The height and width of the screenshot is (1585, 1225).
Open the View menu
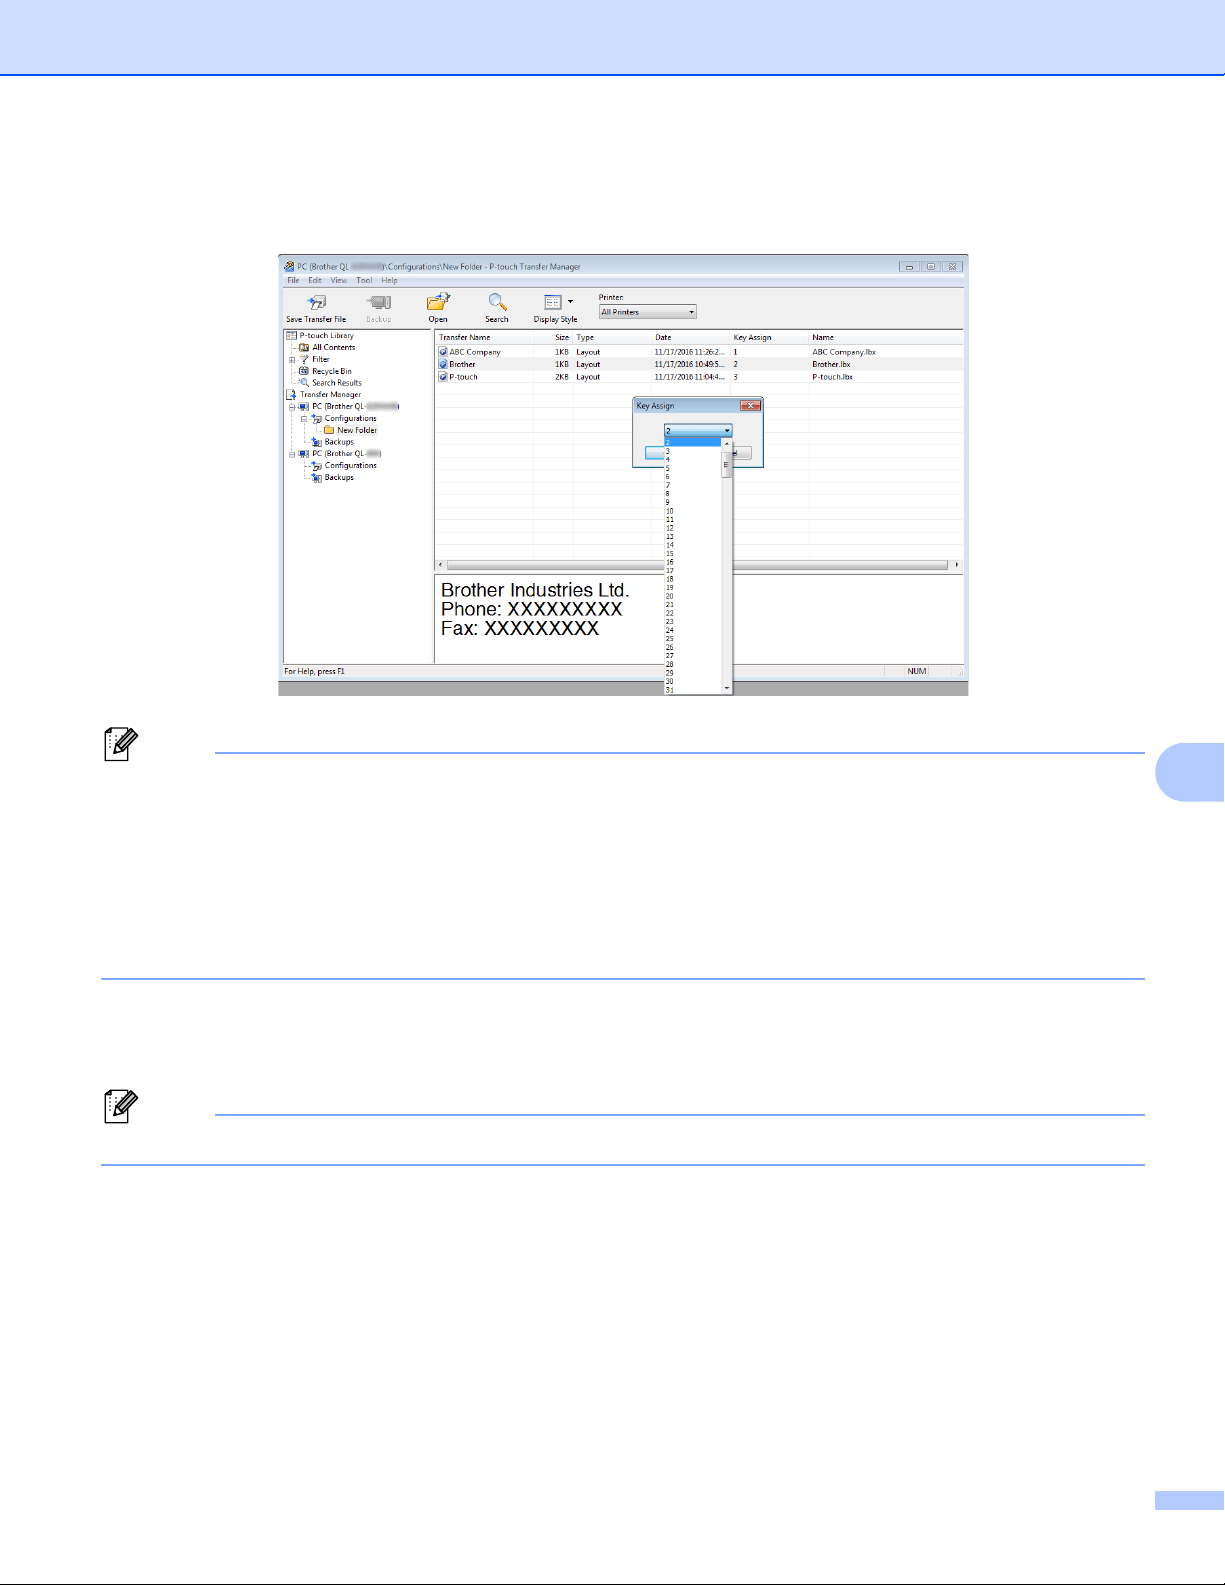coord(339,281)
